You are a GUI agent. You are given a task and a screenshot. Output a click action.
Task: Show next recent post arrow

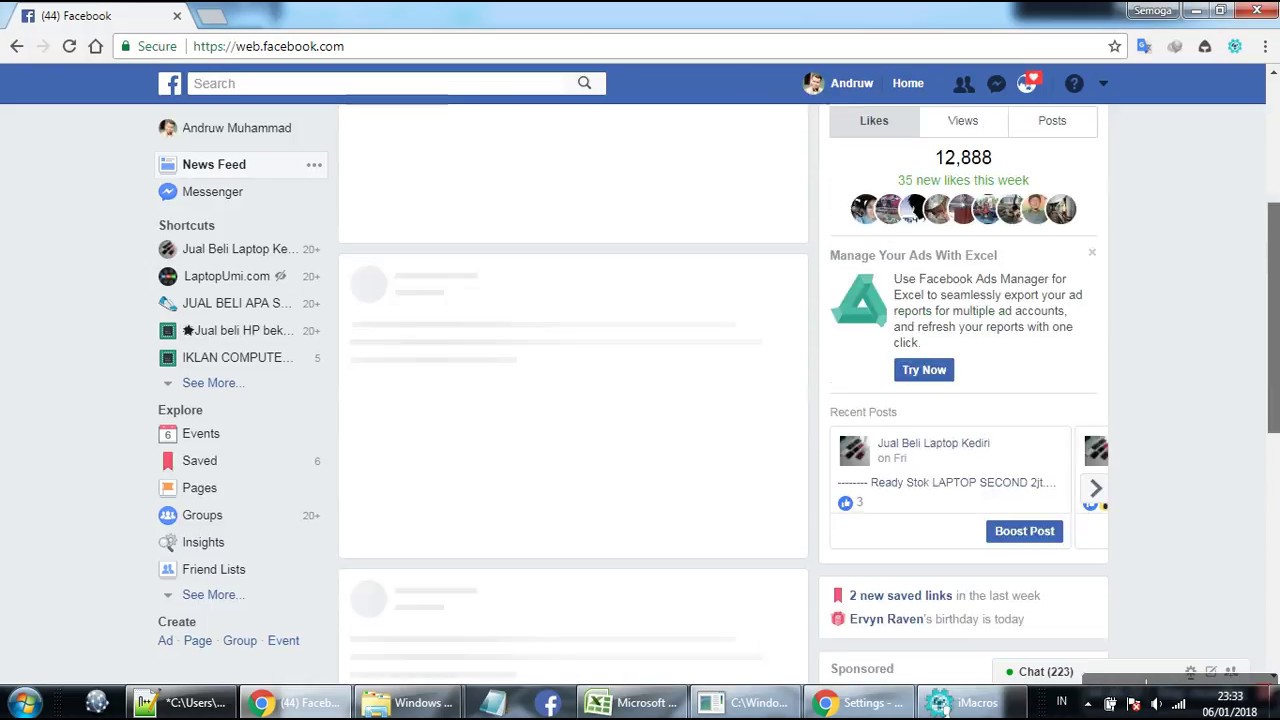point(1096,488)
